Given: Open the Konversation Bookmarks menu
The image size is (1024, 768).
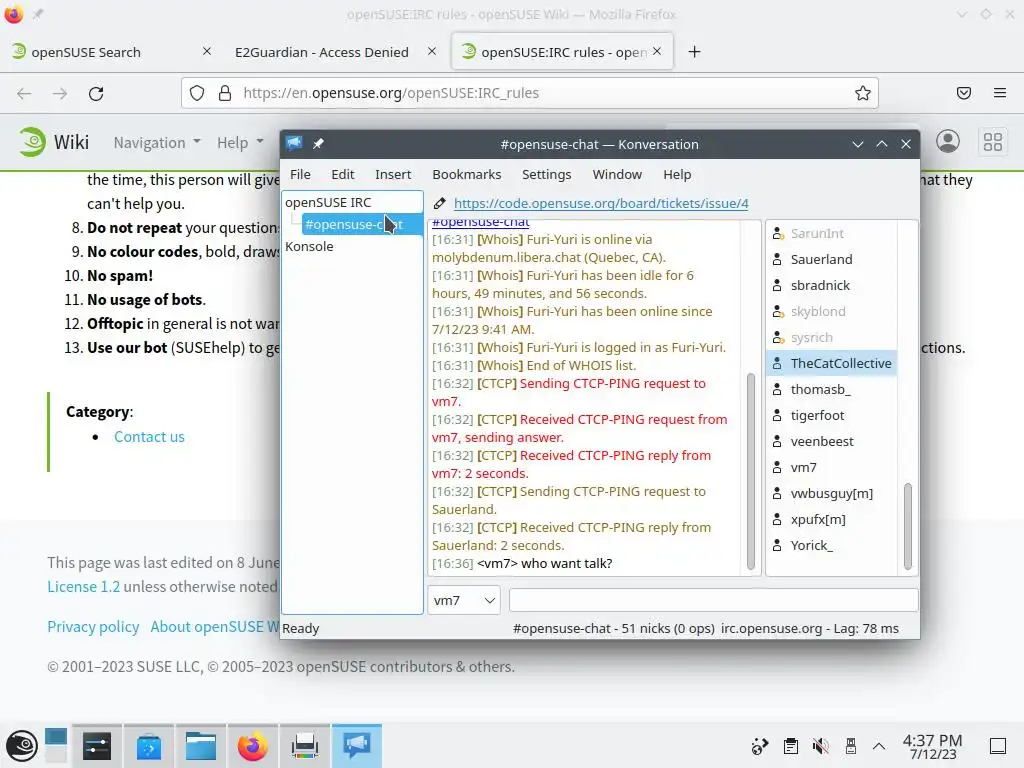Looking at the screenshot, I should 466,174.
